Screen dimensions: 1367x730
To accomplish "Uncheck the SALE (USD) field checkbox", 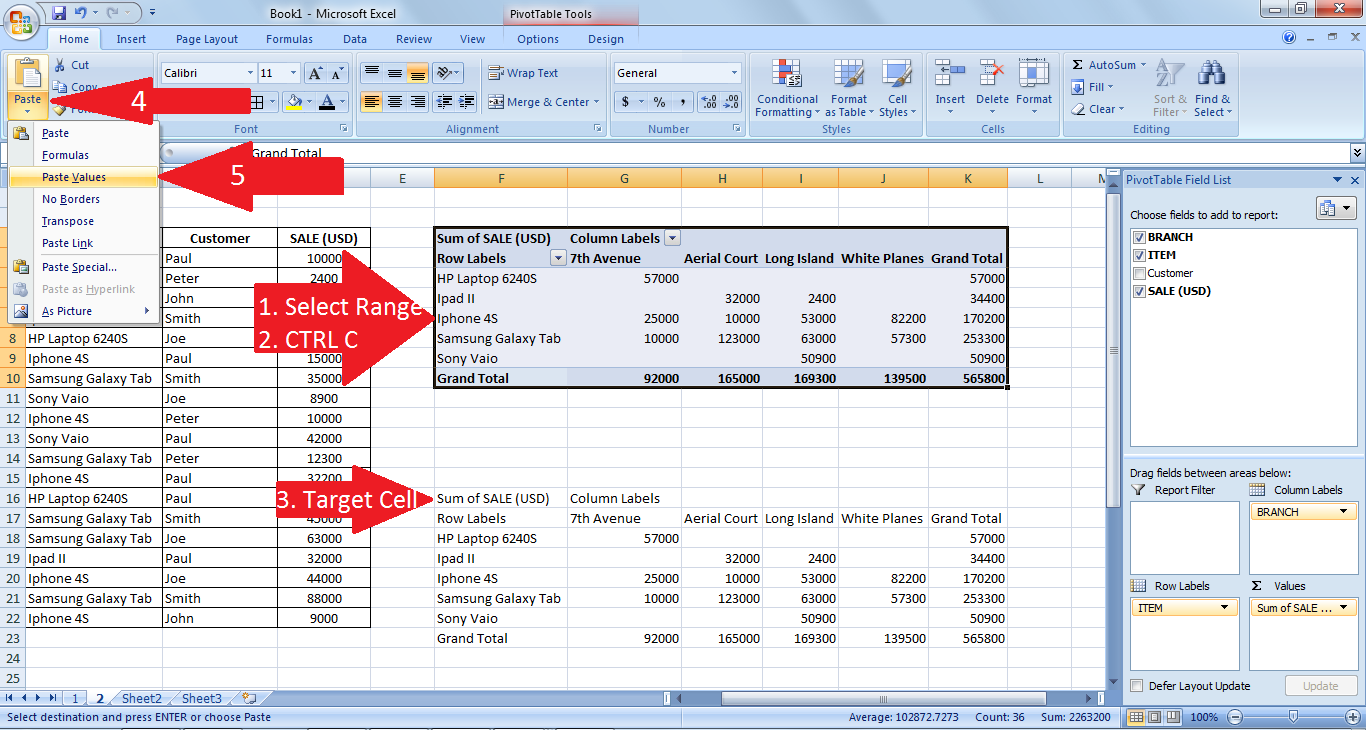I will 1139,291.
